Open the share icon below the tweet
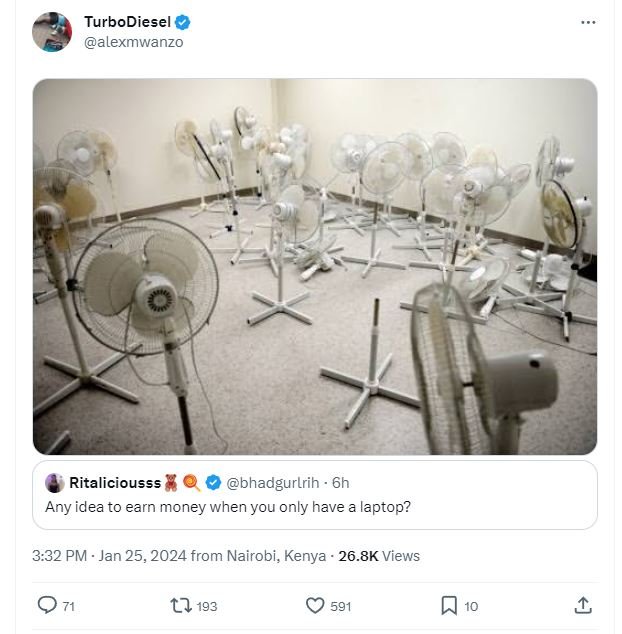Image resolution: width=622 pixels, height=634 pixels. pos(583,605)
